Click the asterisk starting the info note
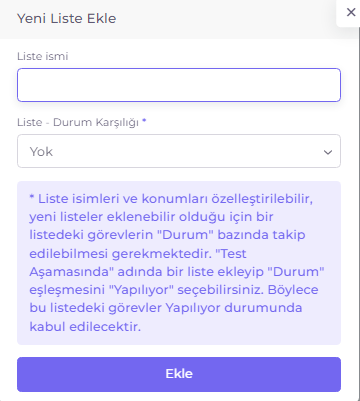 [32, 197]
